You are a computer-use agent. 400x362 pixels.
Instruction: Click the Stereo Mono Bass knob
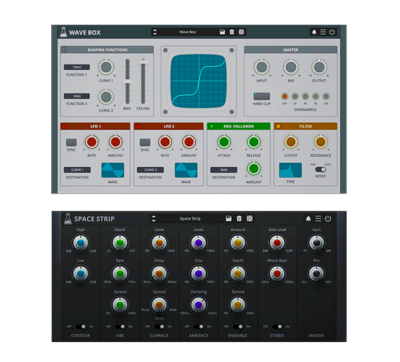click(x=277, y=274)
